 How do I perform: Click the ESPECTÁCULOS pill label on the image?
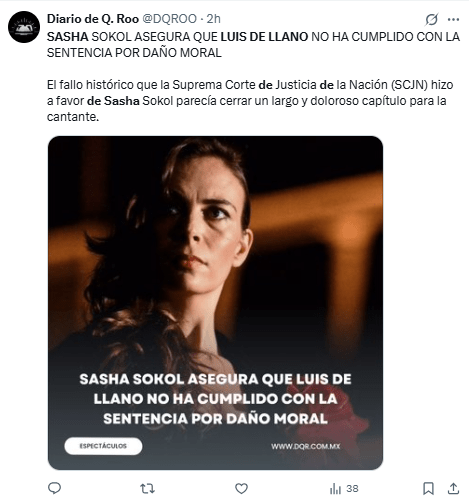[x=103, y=446]
